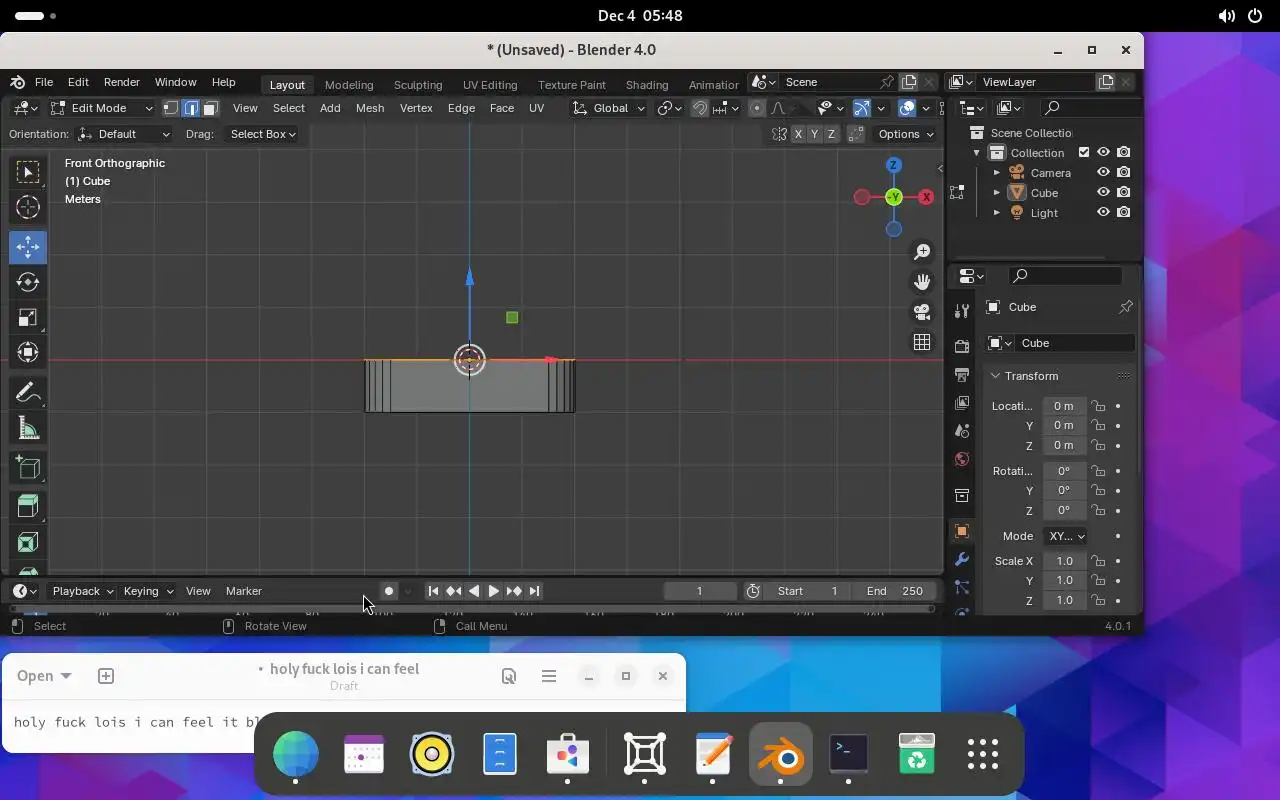Image resolution: width=1280 pixels, height=800 pixels.
Task: Toggle snapping magnet icon
Action: pyautogui.click(x=700, y=108)
